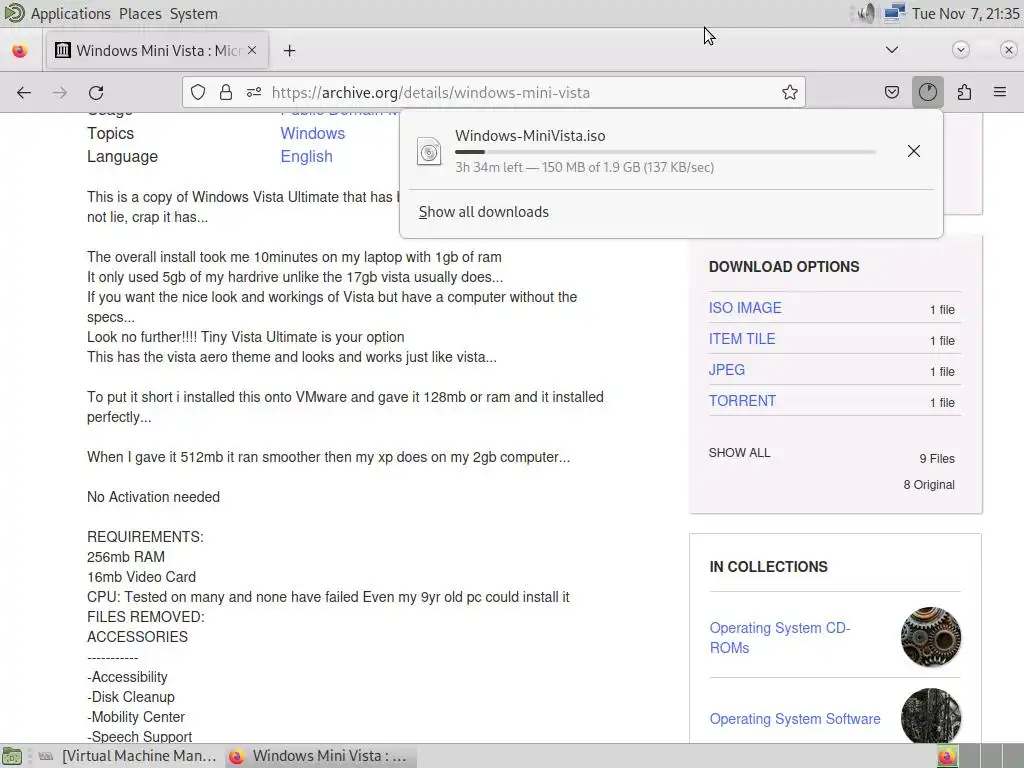Viewport: 1024px width, 768px height.
Task: Open the ITEM TILE download option
Action: (742, 339)
